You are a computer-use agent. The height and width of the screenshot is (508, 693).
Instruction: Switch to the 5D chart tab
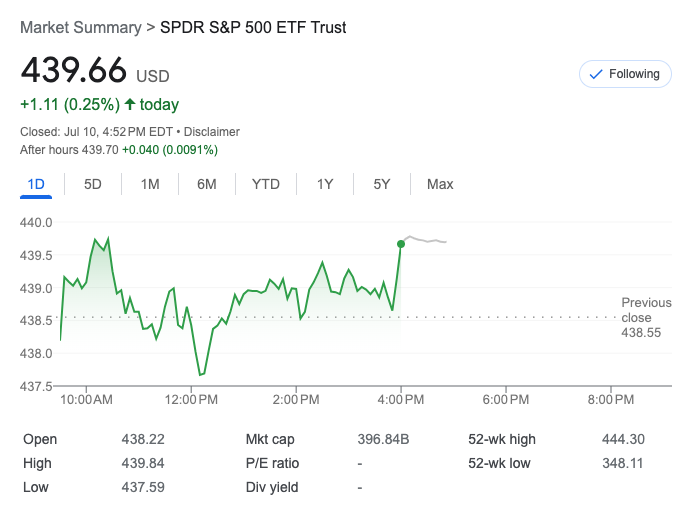tap(93, 184)
